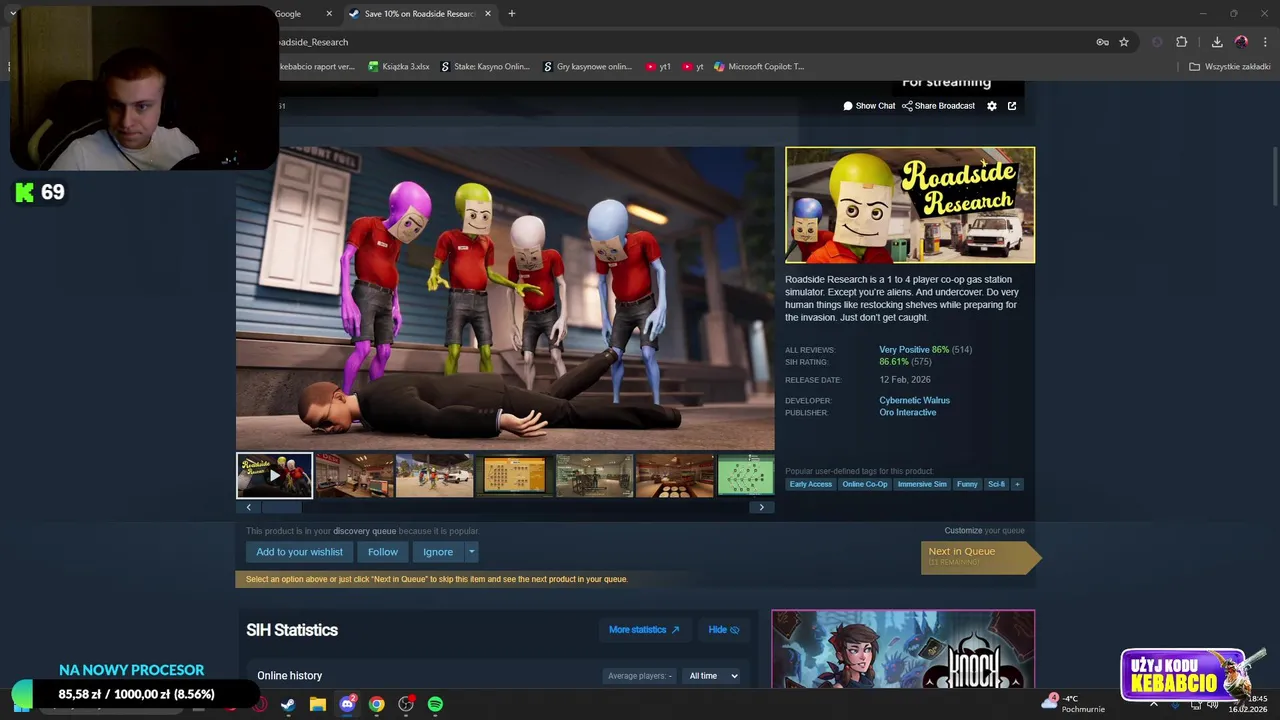
Task: Expand the Ignore options dropdown arrow
Action: pyautogui.click(x=472, y=552)
